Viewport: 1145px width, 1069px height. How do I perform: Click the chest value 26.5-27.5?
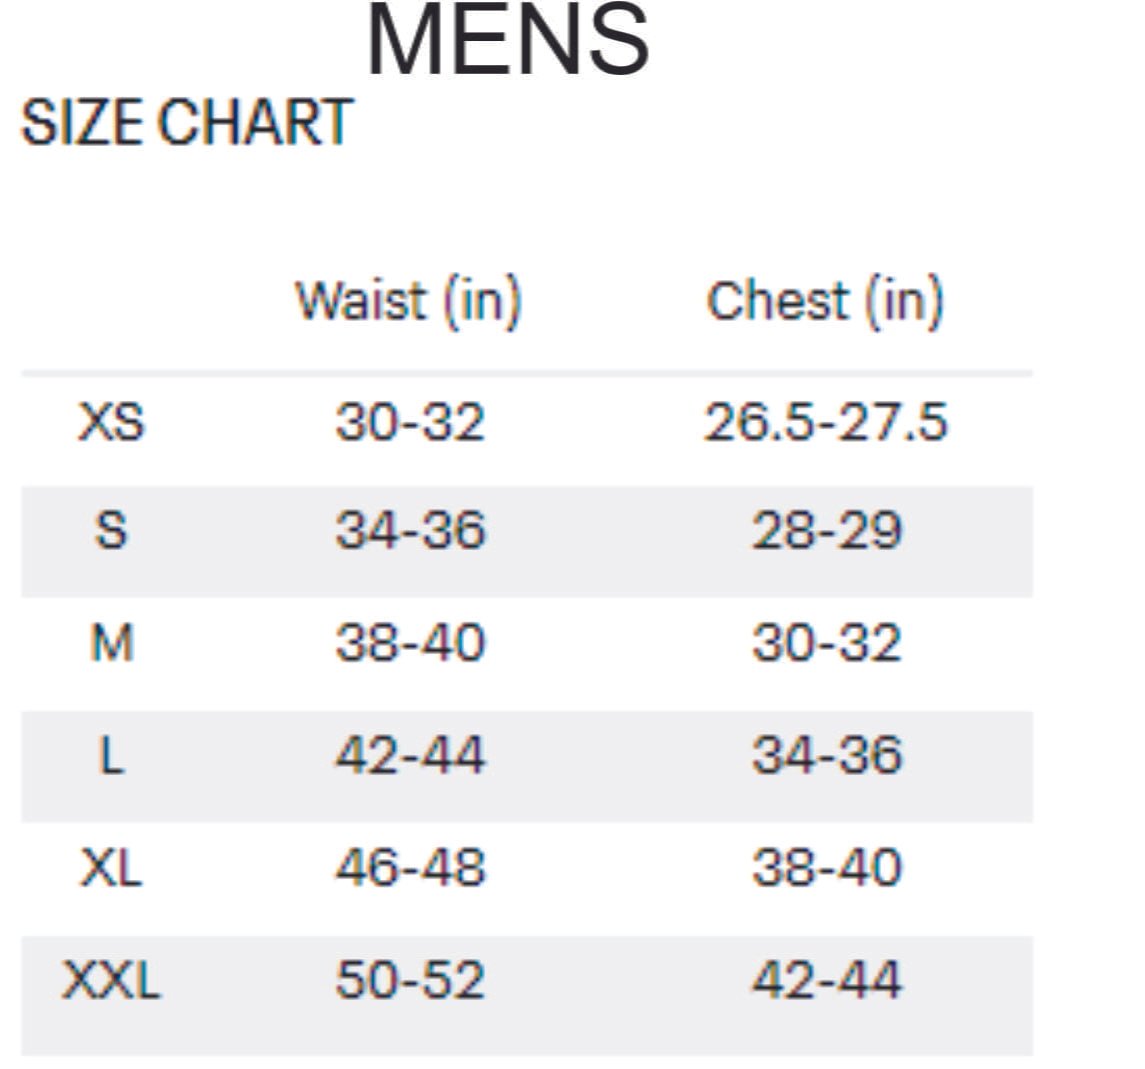(x=825, y=422)
